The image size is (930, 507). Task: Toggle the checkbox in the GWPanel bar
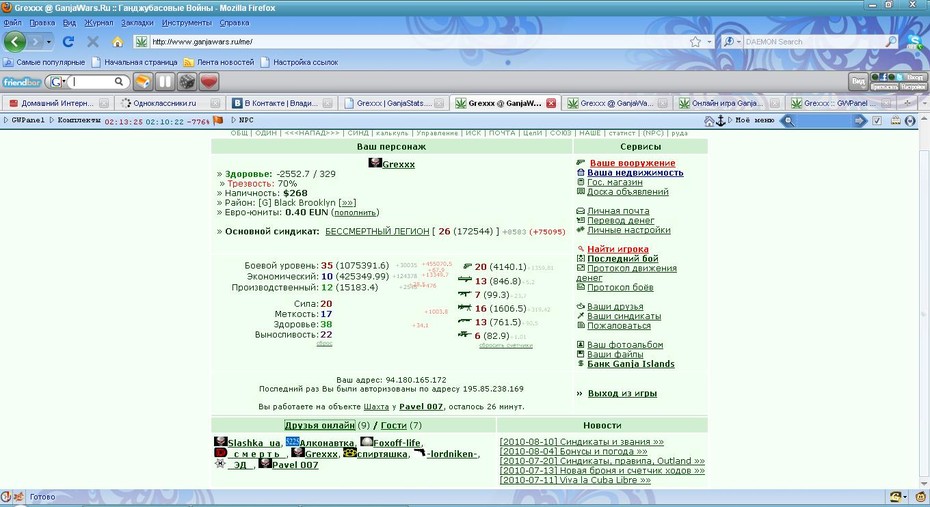click(x=877, y=121)
